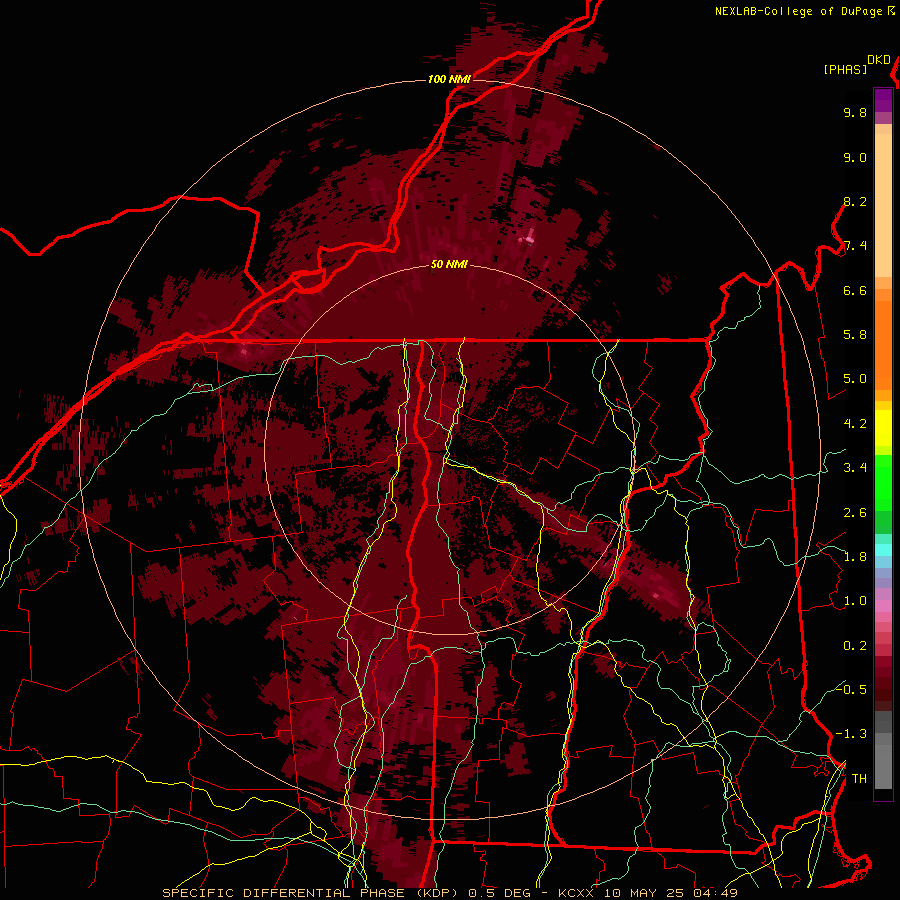The height and width of the screenshot is (900, 900).
Task: Click the 3.4 value on the color scale
Action: coord(855,468)
